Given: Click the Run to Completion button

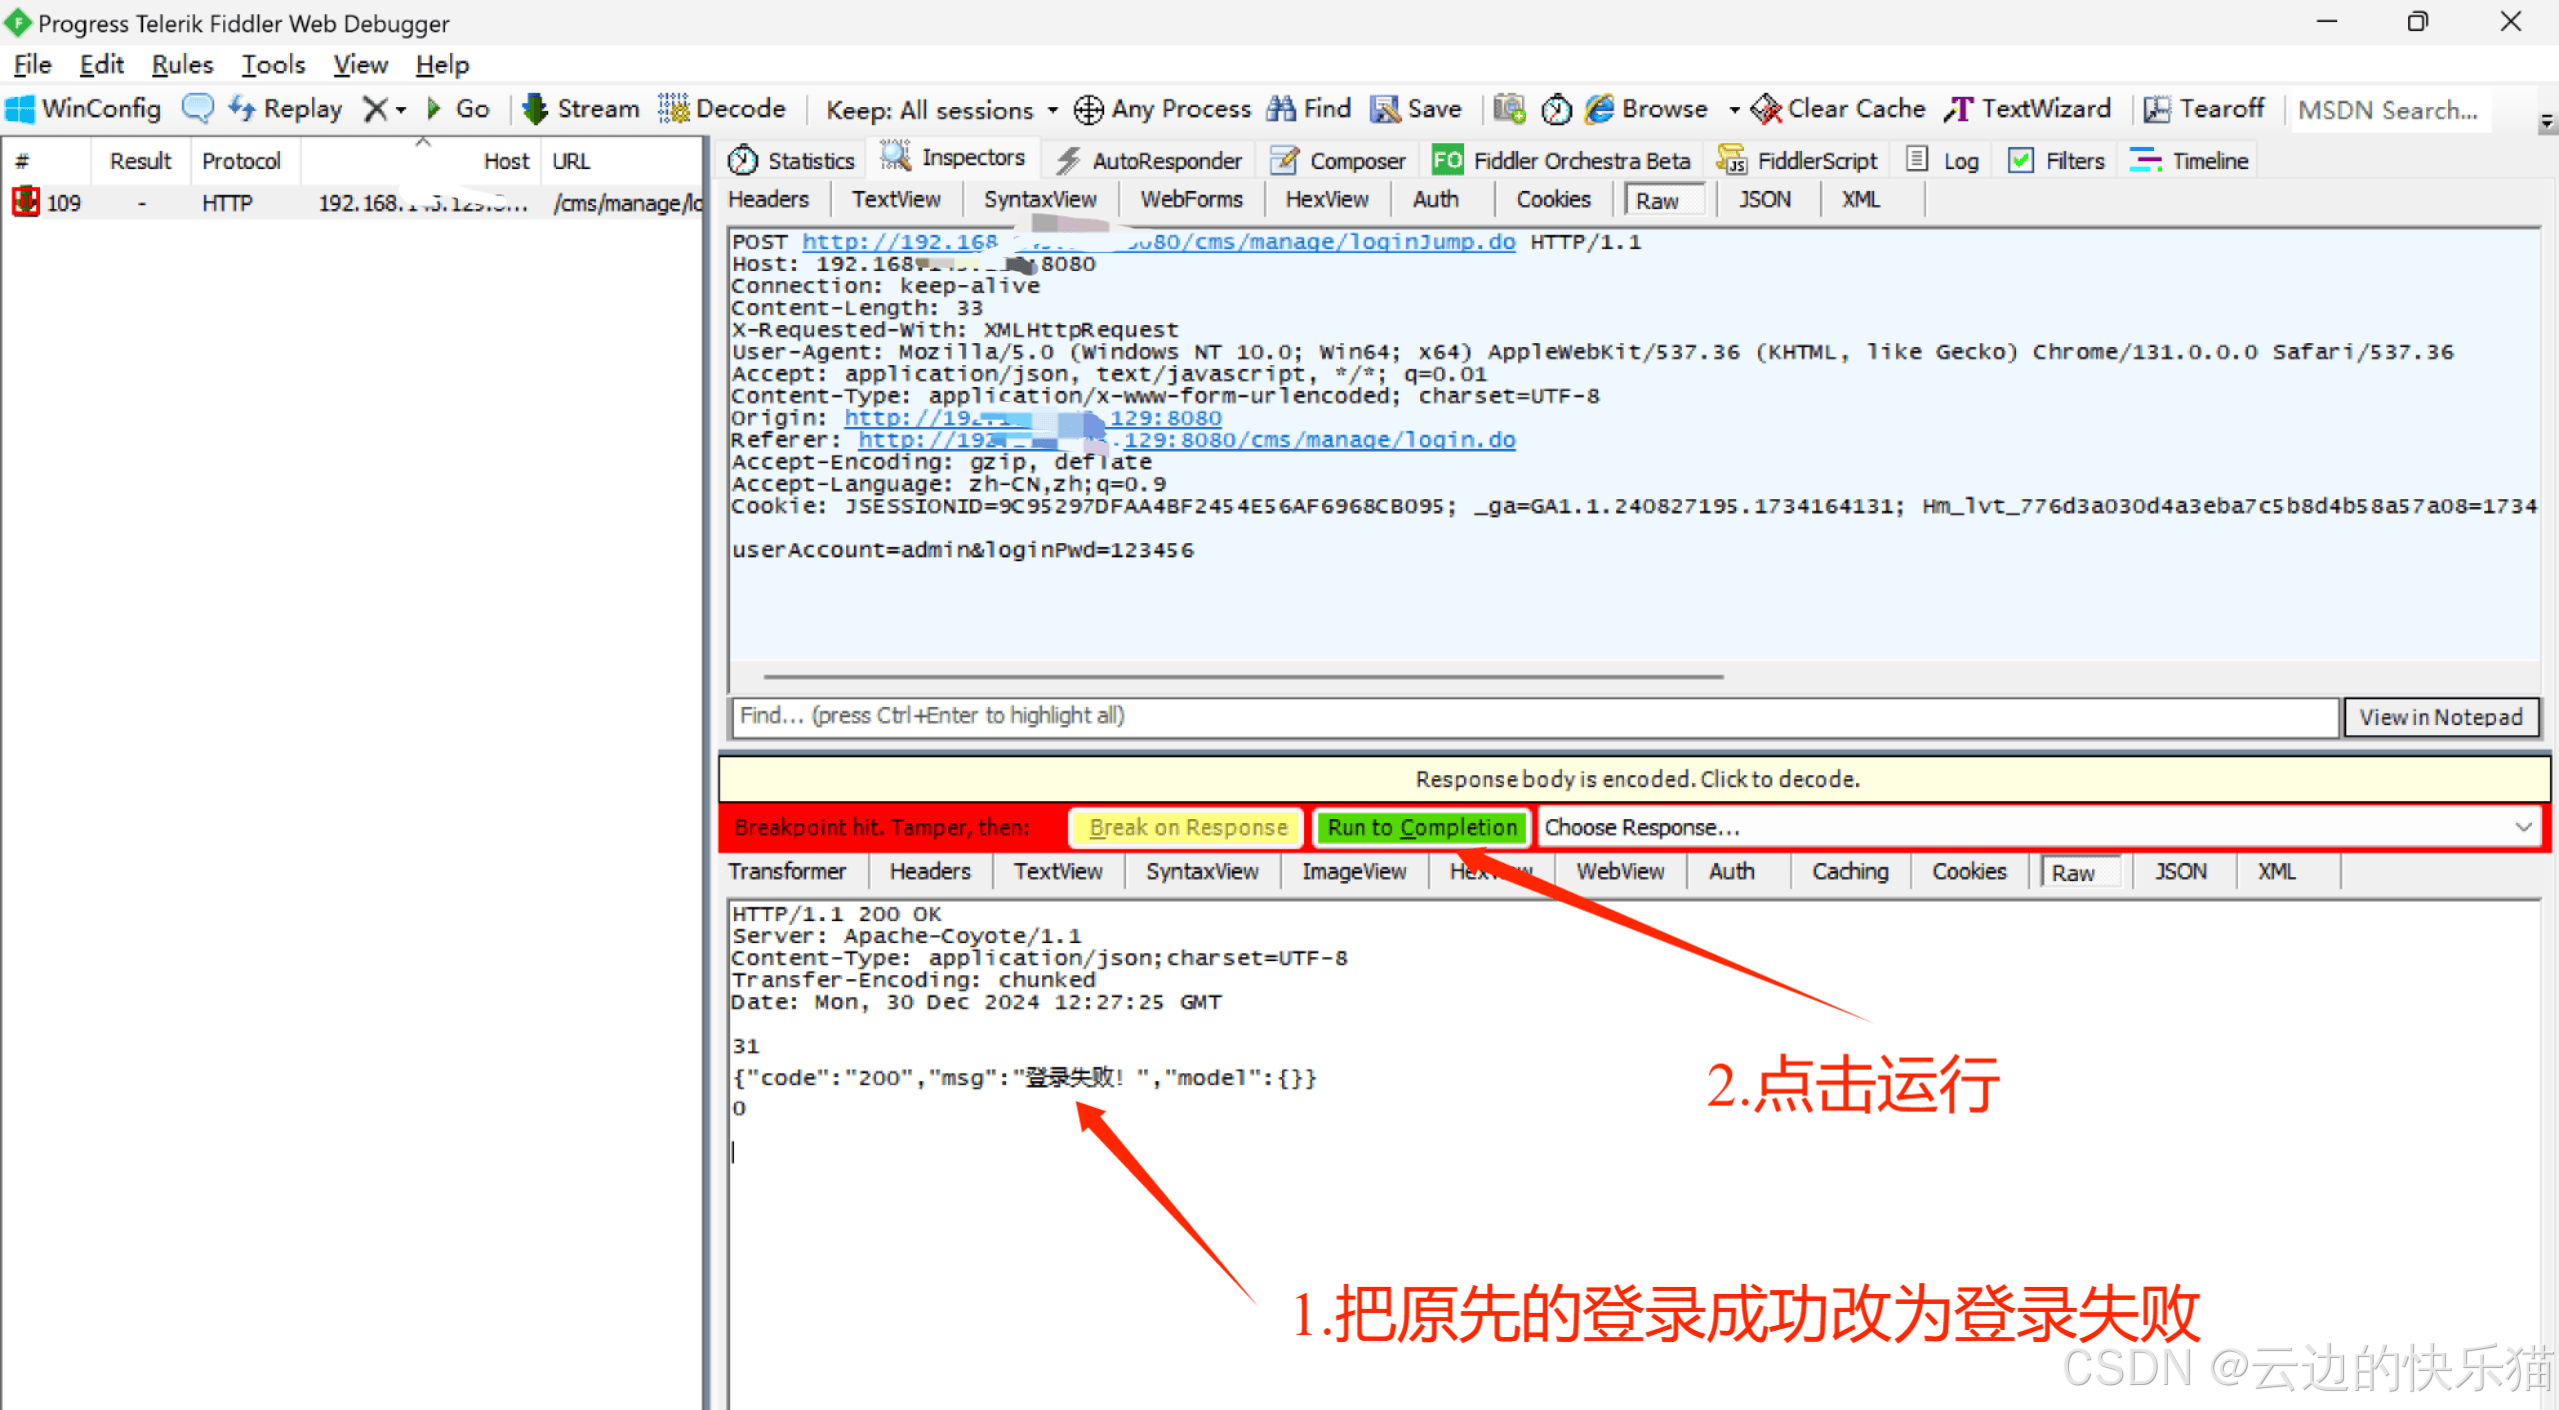Looking at the screenshot, I should [1421, 827].
